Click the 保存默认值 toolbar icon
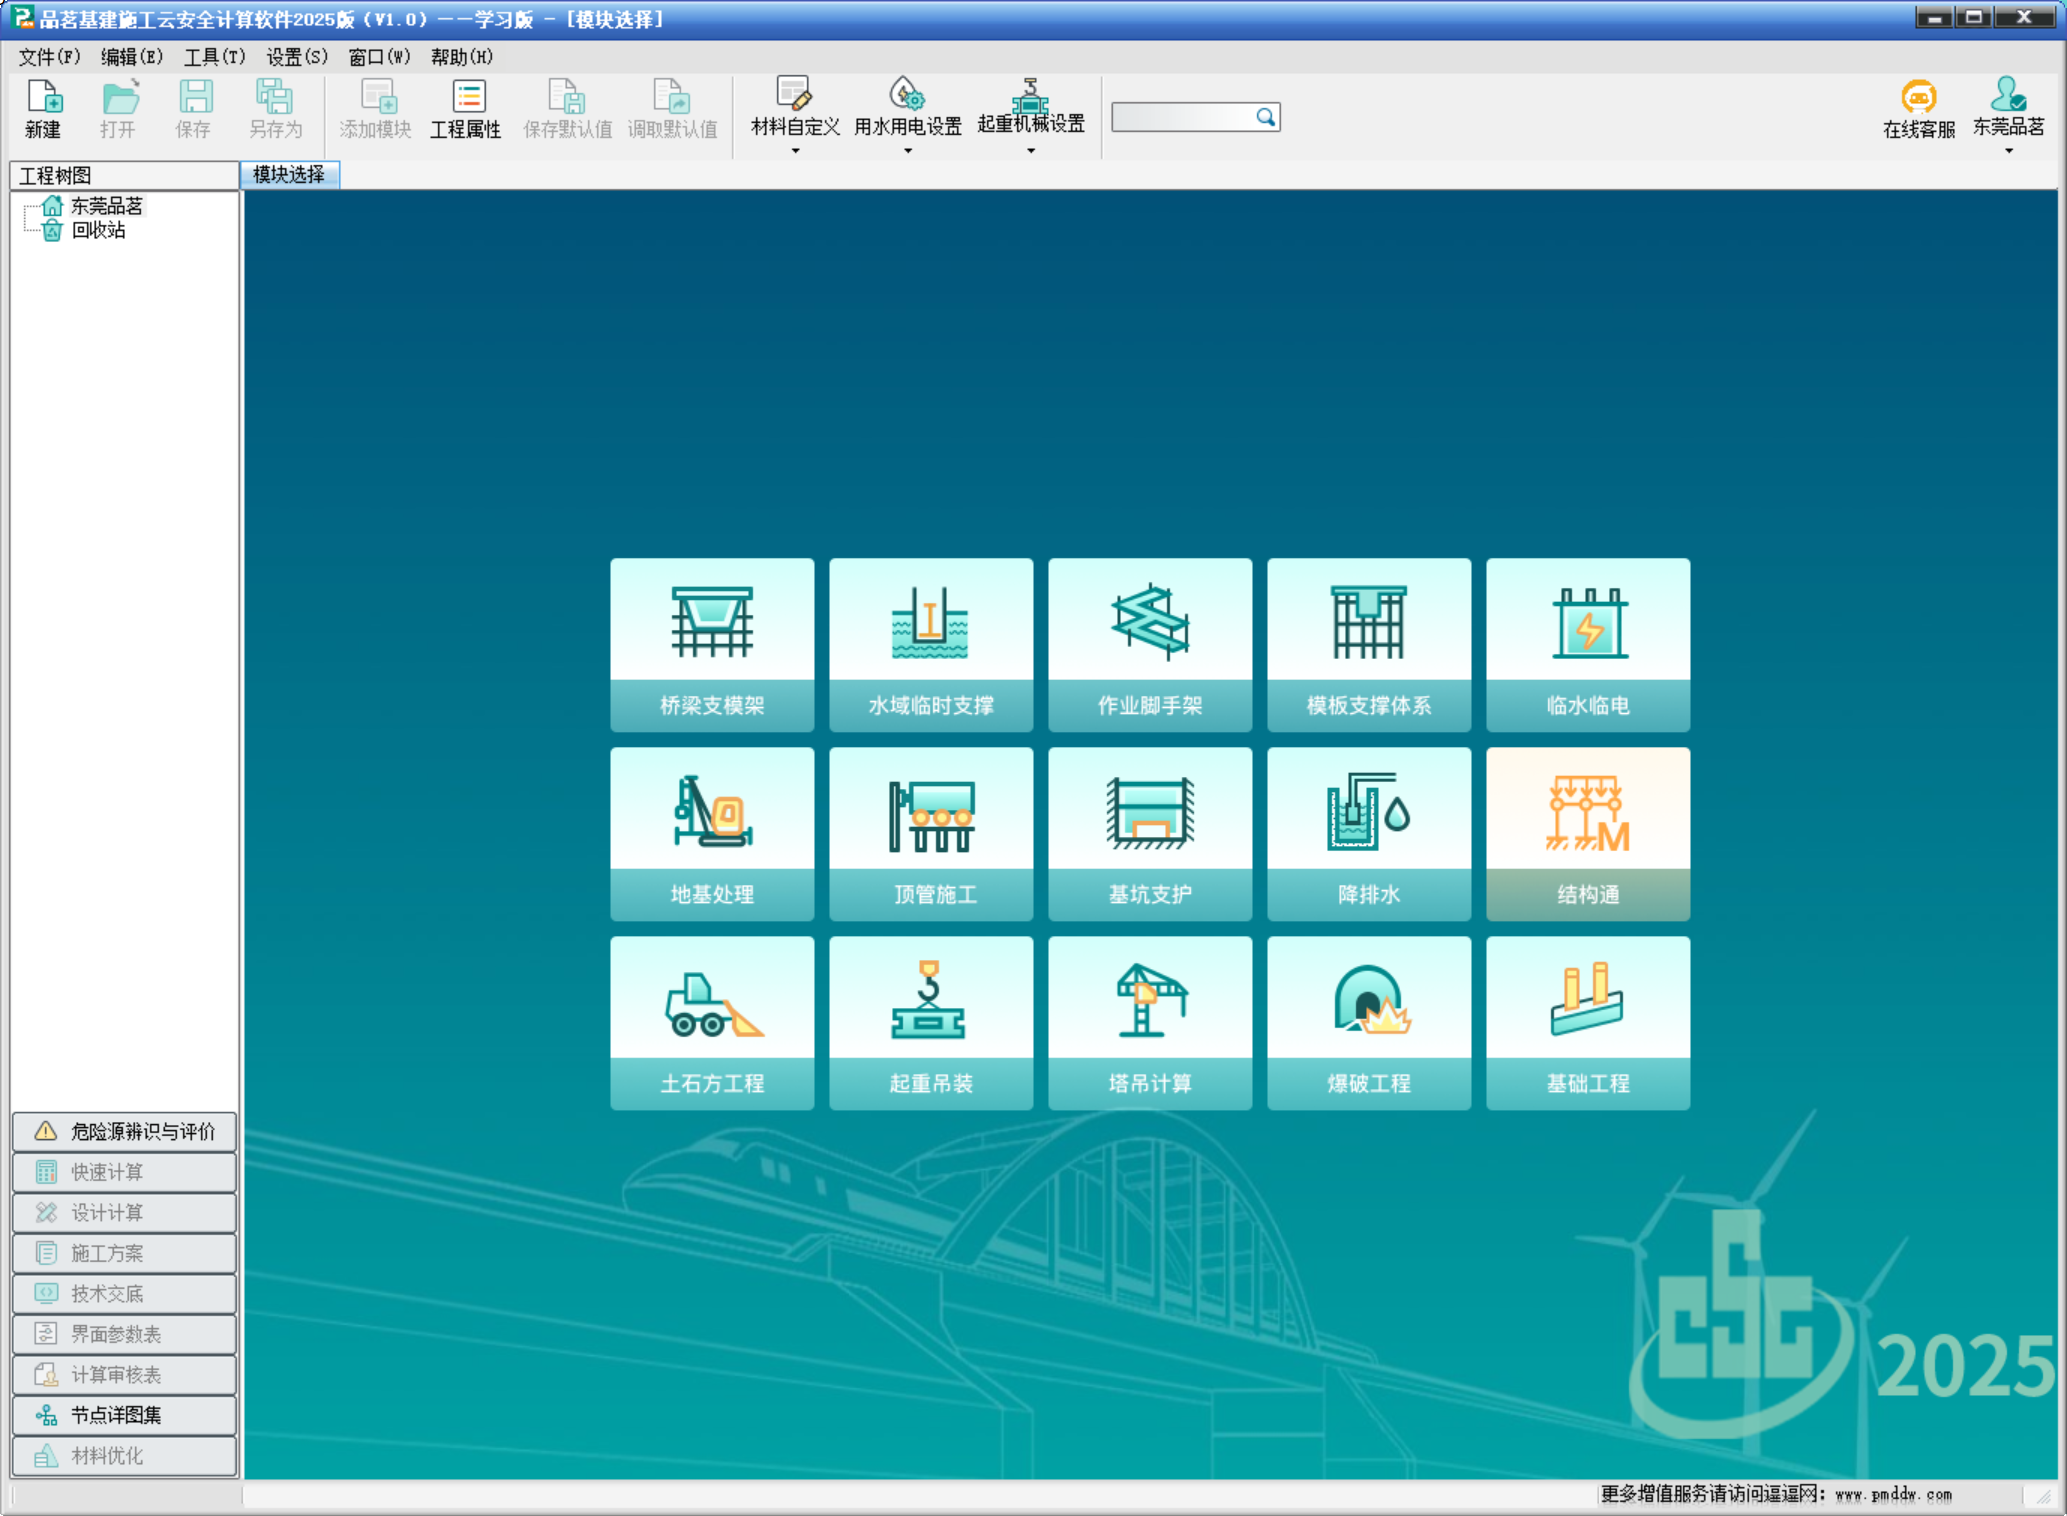 coord(567,108)
